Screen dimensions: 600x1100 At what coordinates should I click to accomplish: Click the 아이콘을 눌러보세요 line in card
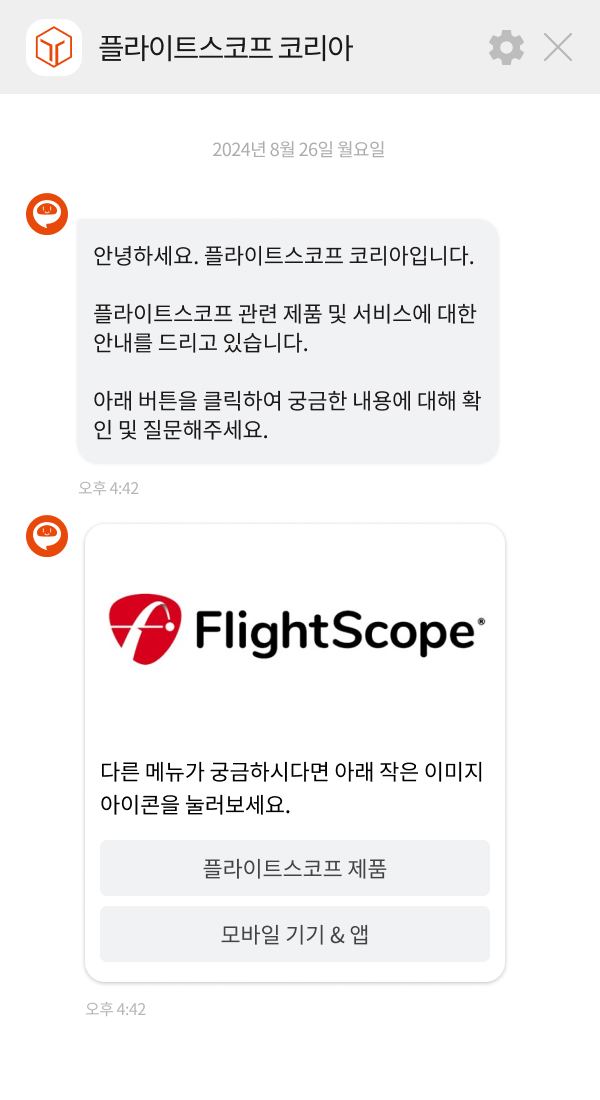click(195, 805)
